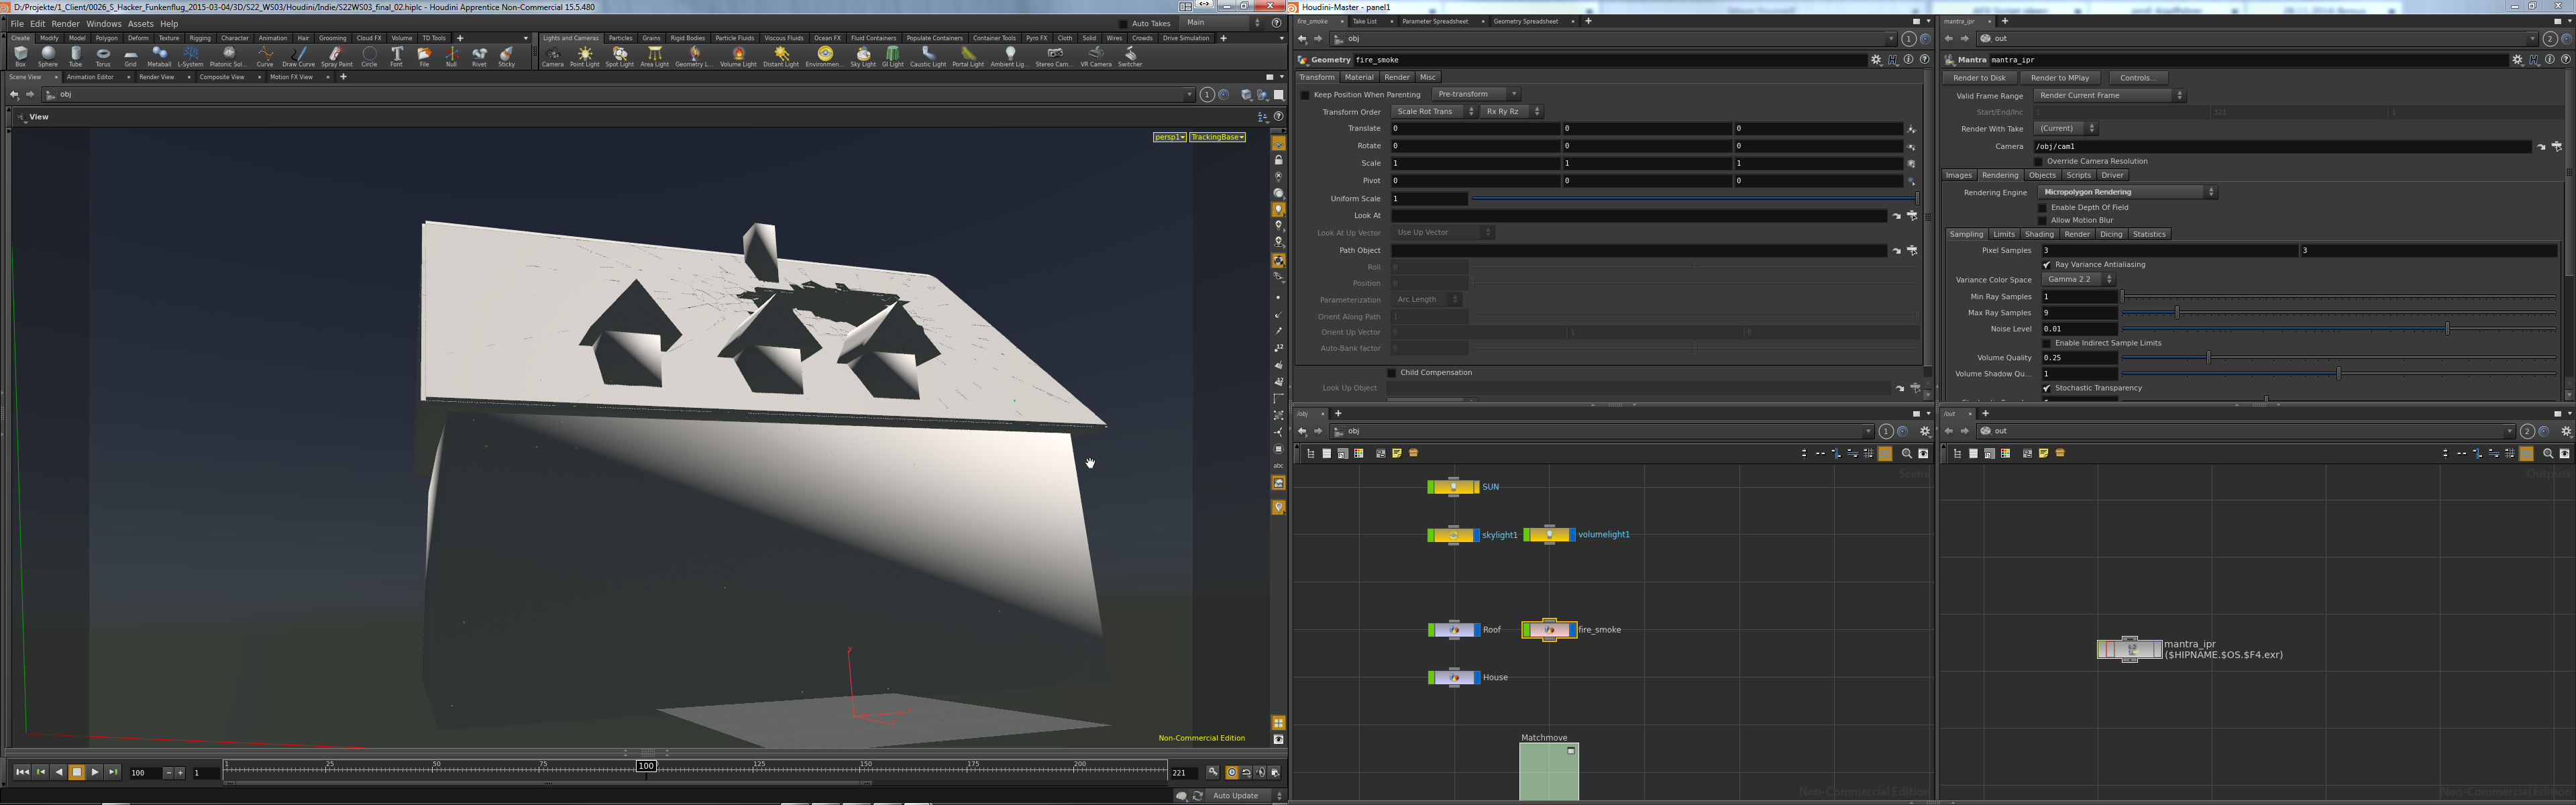
Task: Toggle Stochastic Transparency checkbox
Action: [2046, 388]
